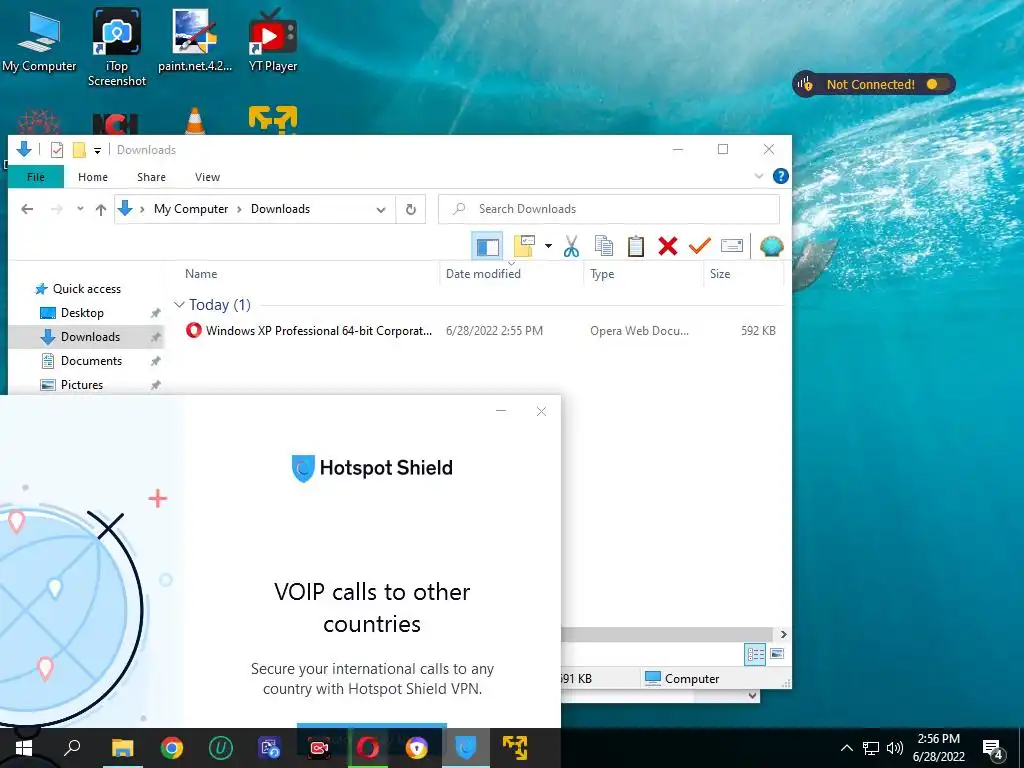Switch to details view icon
This screenshot has height=768, width=1024.
[x=755, y=654]
